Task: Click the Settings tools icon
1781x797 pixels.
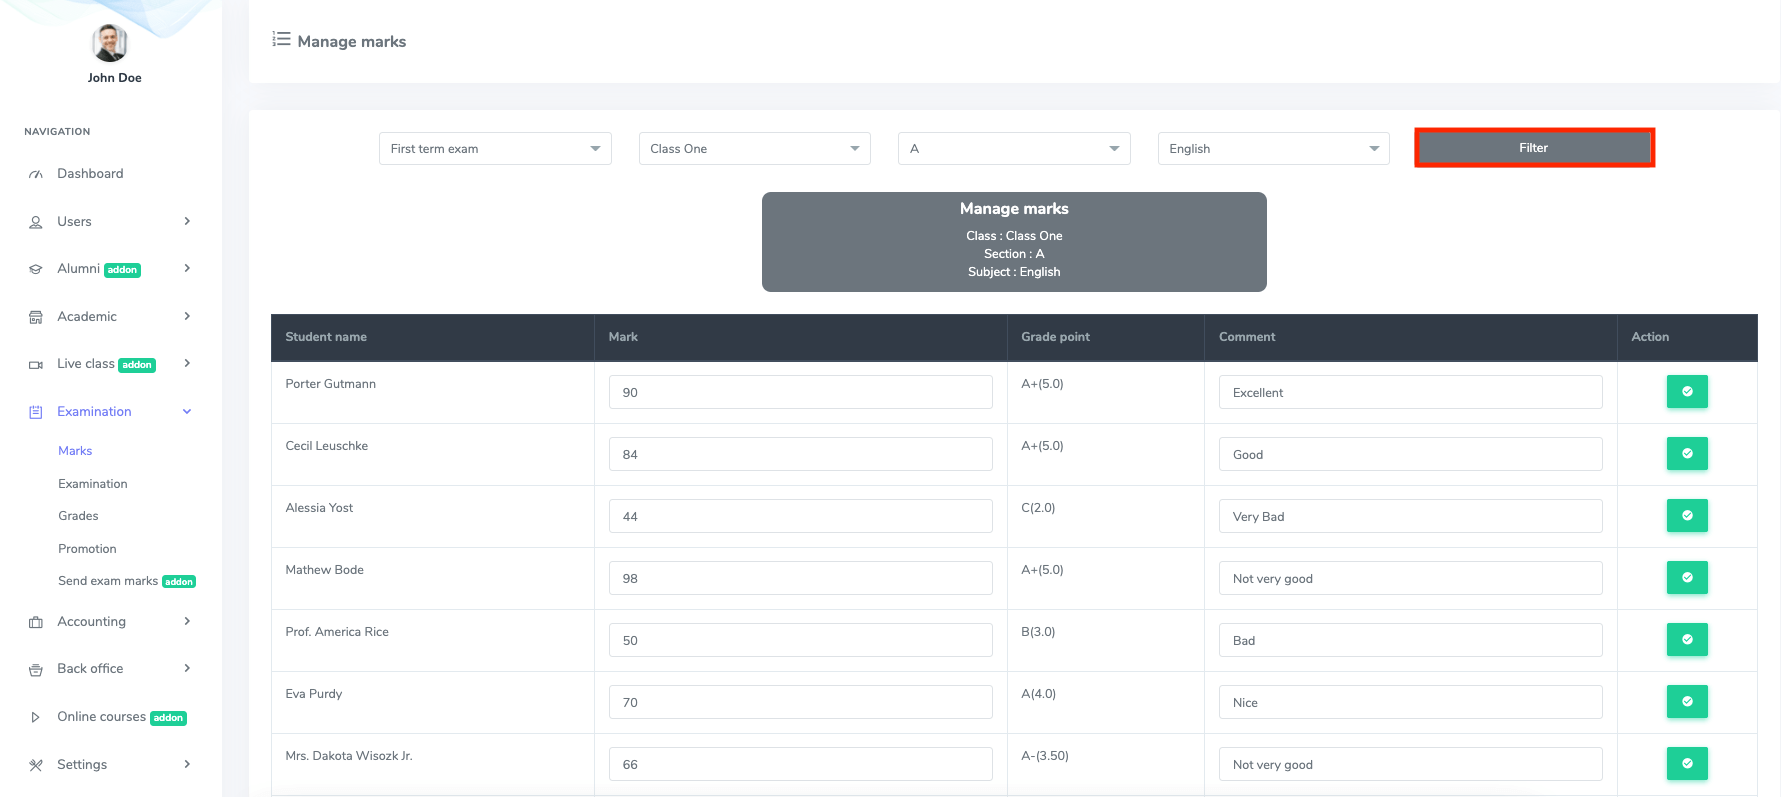Action: pyautogui.click(x=36, y=765)
